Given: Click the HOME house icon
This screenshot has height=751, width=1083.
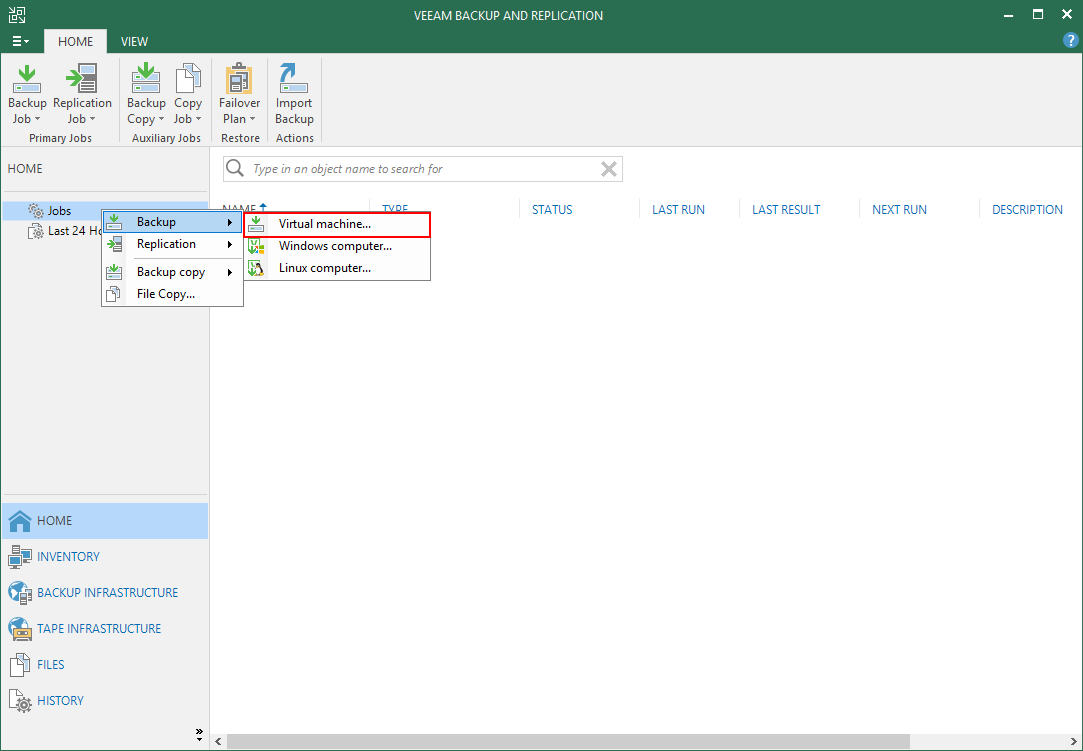Looking at the screenshot, I should [20, 521].
